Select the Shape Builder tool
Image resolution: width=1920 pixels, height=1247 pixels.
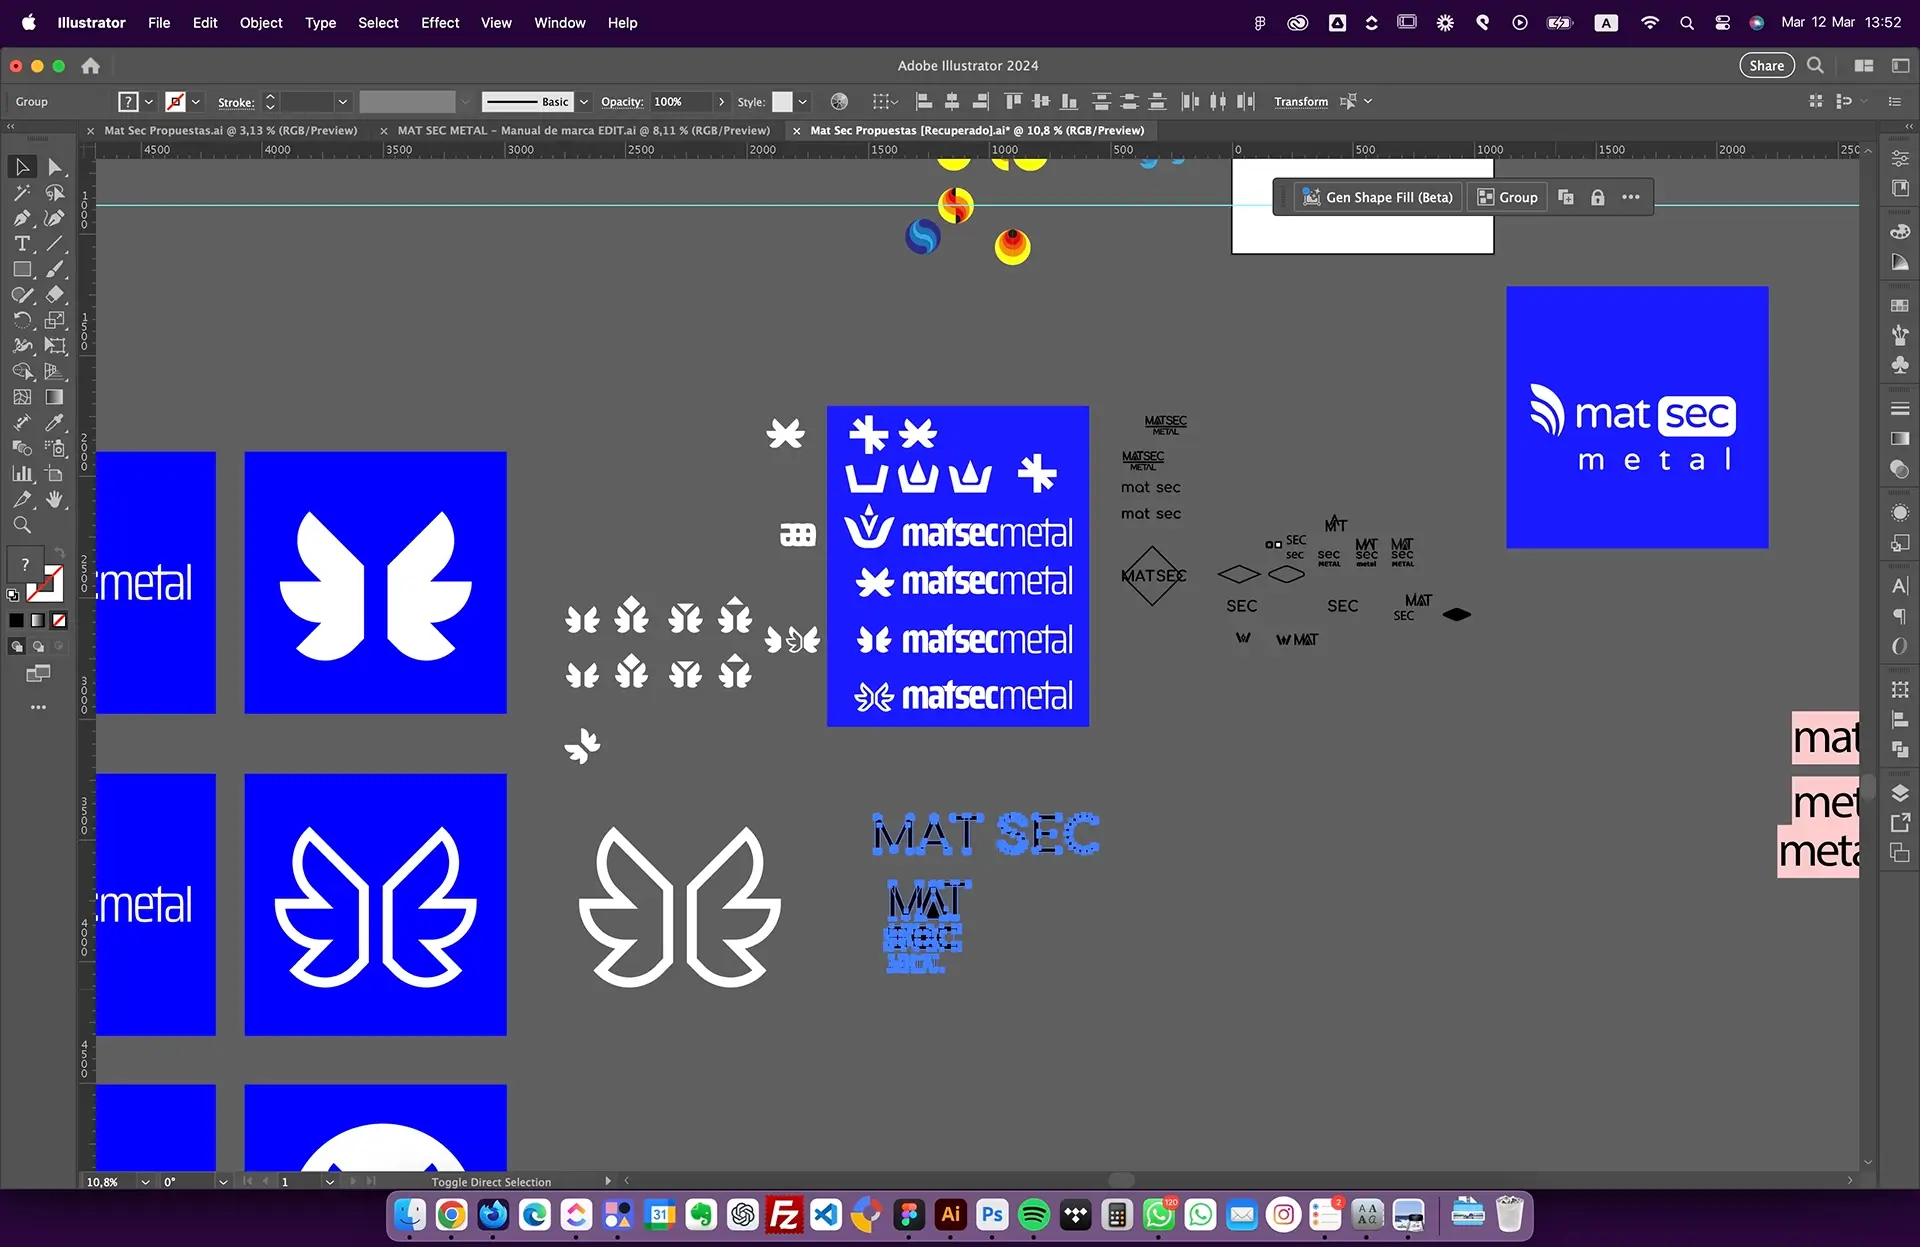pos(22,371)
